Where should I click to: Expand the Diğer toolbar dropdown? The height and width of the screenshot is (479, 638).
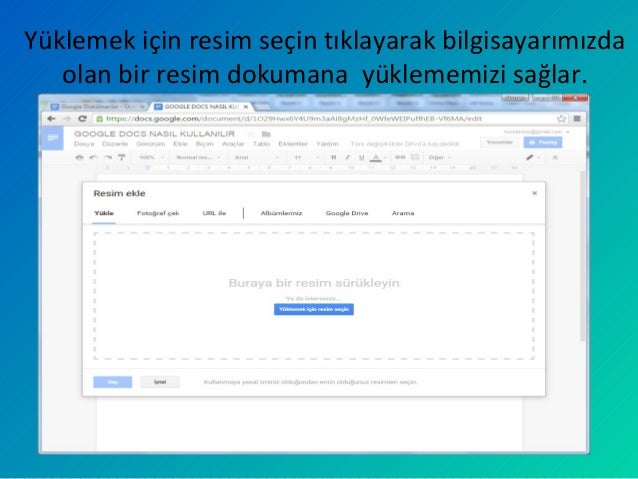tap(439, 157)
